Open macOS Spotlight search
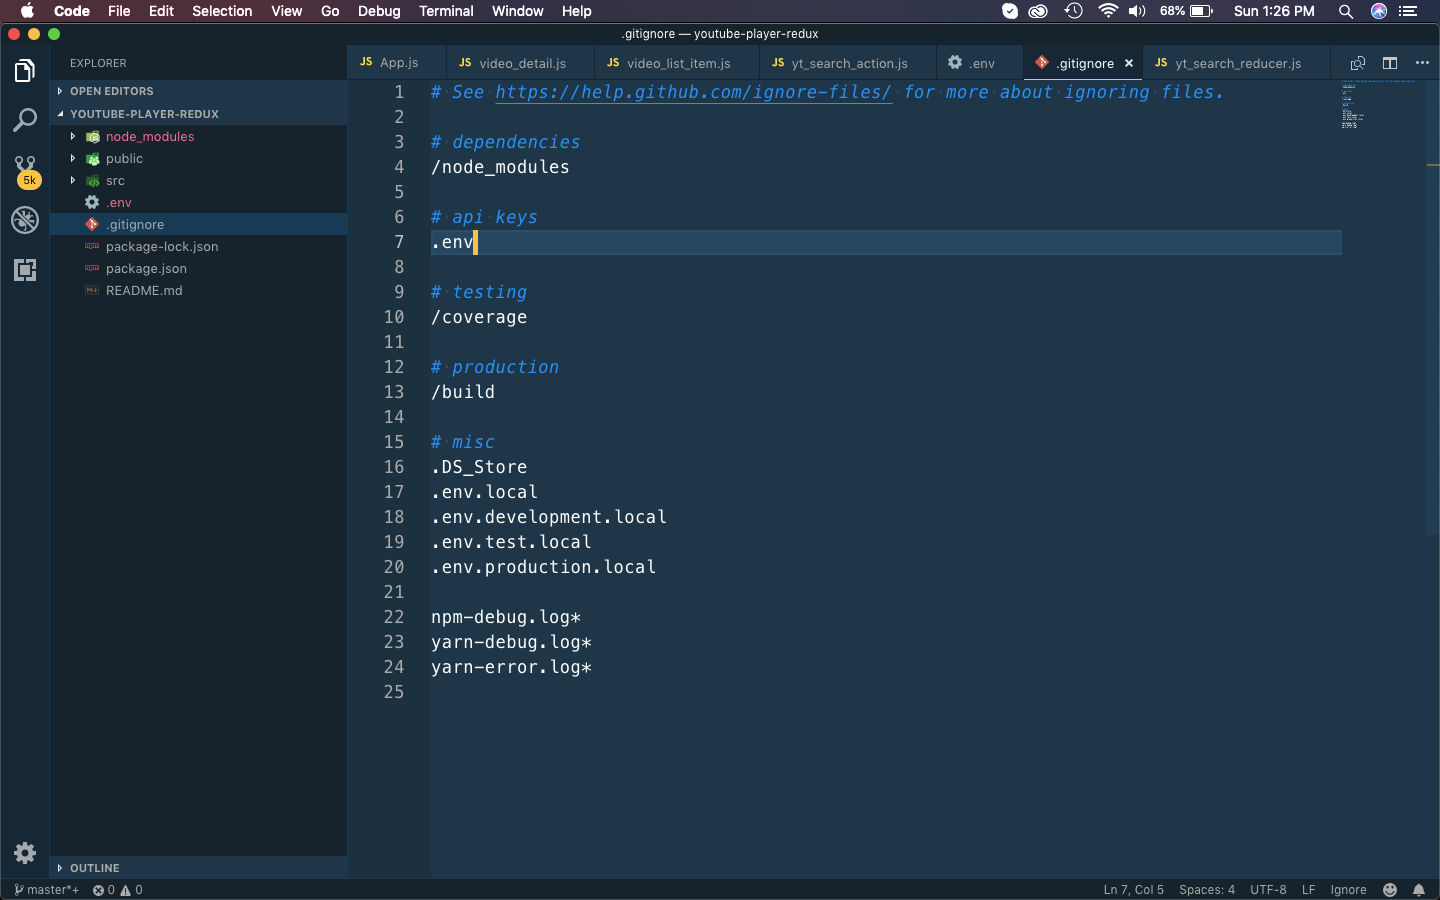Image resolution: width=1440 pixels, height=900 pixels. tap(1346, 11)
